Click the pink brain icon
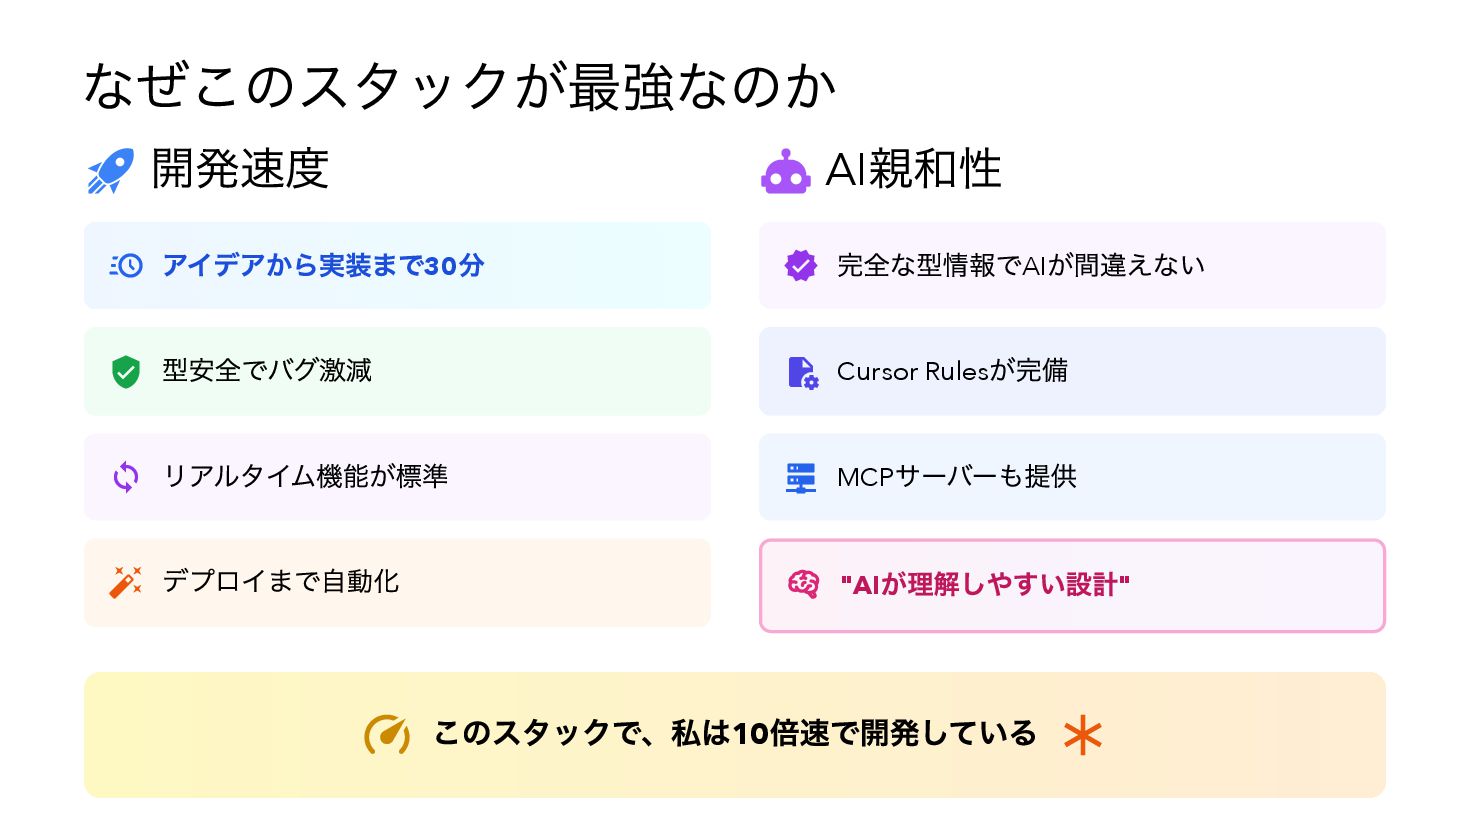This screenshot has height=828, width=1470. pos(803,585)
